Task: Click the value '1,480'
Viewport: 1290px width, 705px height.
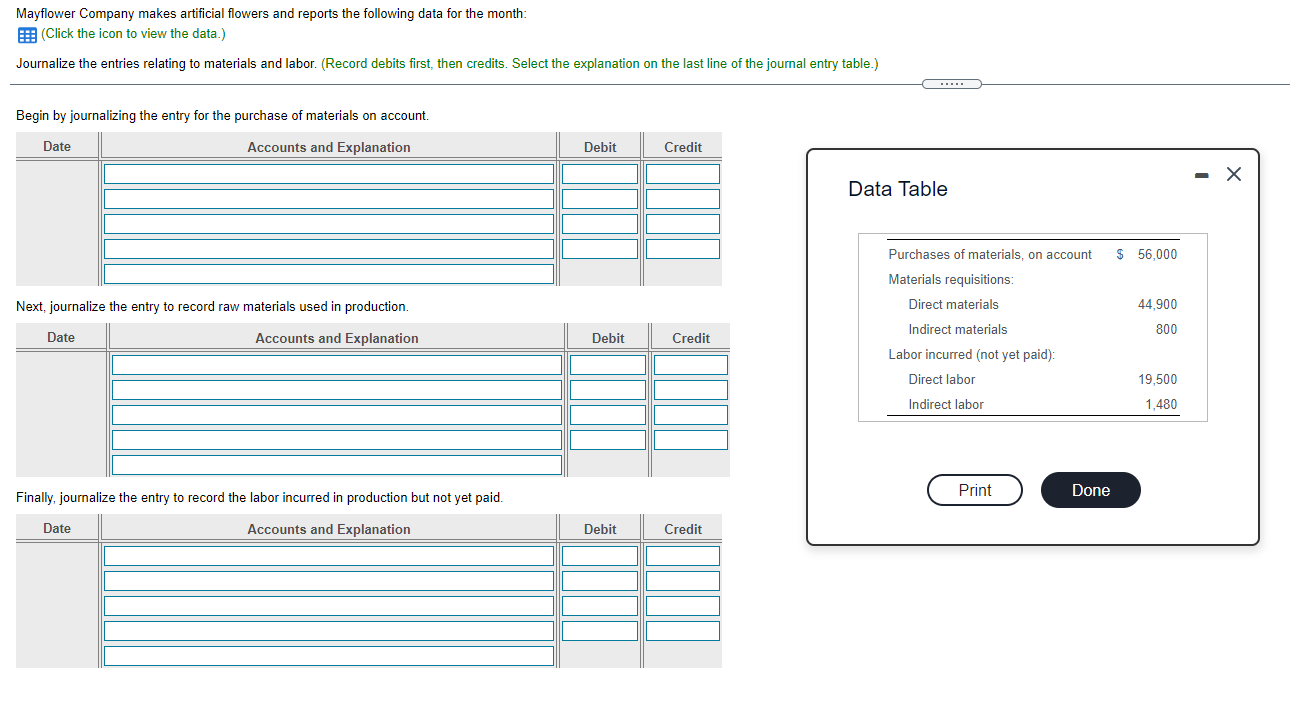Action: tap(1161, 405)
